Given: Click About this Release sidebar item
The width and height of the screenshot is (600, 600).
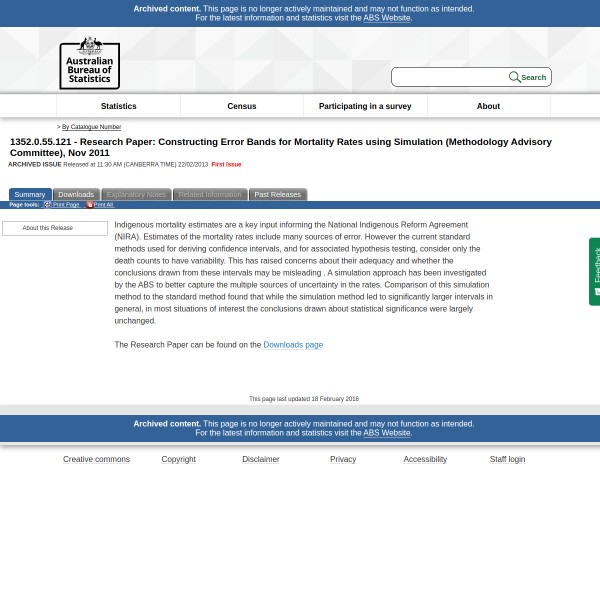Looking at the screenshot, I should tap(54, 228).
